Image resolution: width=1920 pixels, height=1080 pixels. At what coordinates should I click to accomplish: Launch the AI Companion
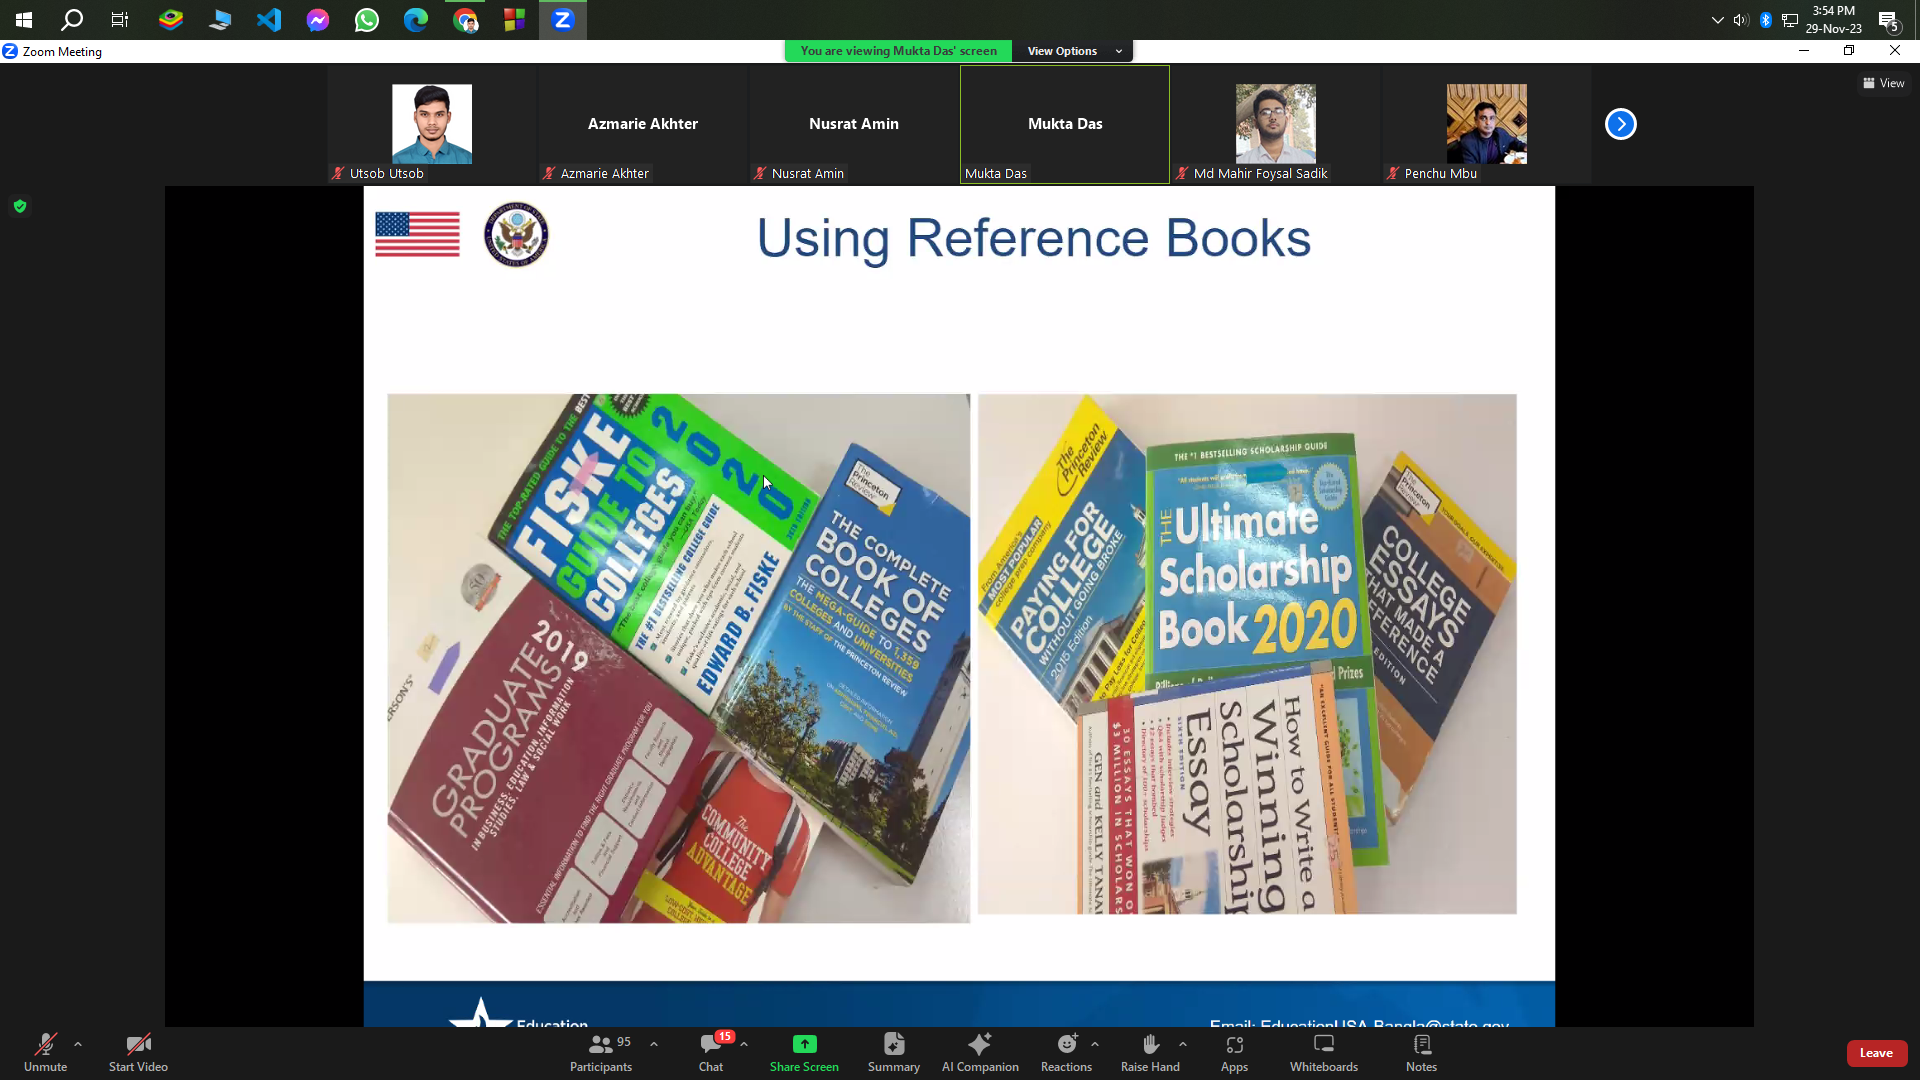pos(979,1052)
